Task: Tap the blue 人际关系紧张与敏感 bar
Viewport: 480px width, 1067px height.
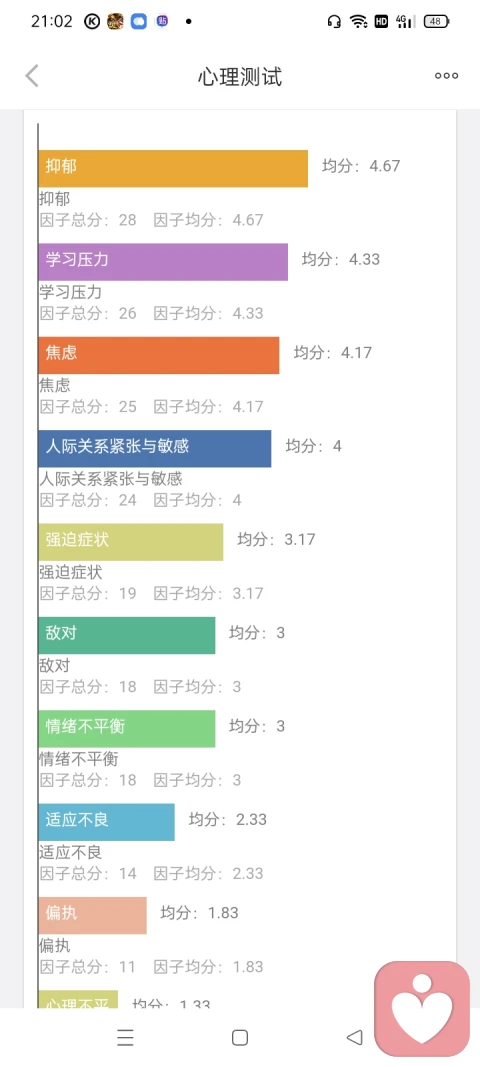Action: [x=155, y=448]
